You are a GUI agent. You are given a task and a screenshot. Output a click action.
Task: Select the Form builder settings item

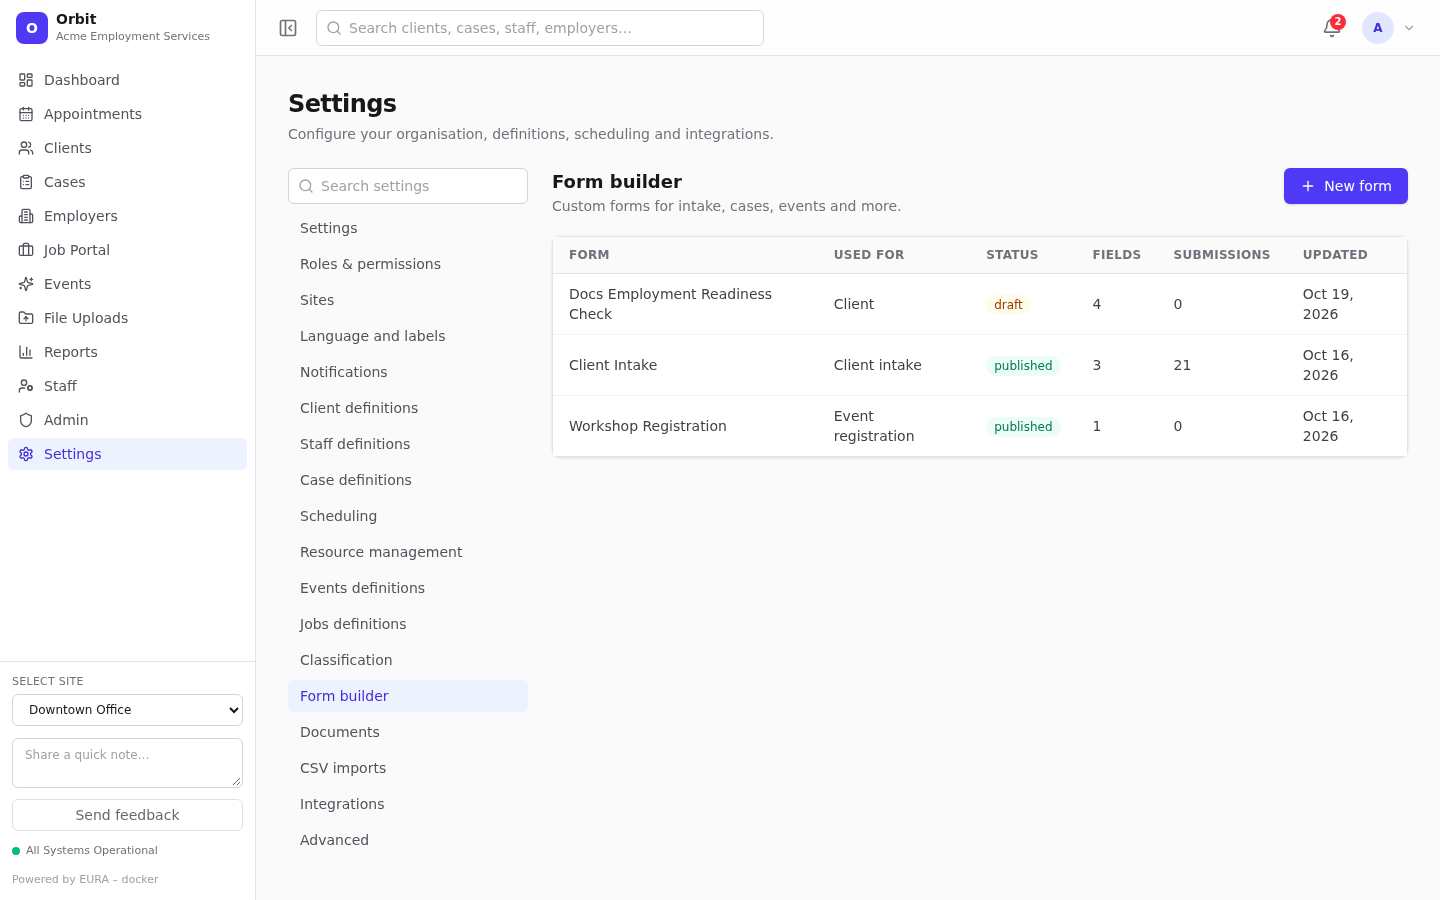[408, 696]
